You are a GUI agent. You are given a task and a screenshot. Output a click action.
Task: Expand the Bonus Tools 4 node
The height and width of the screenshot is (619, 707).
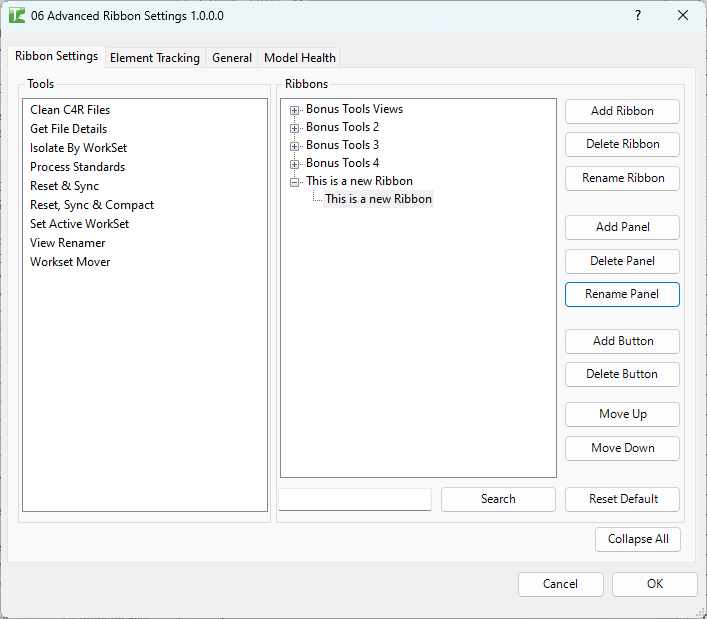pyautogui.click(x=295, y=164)
